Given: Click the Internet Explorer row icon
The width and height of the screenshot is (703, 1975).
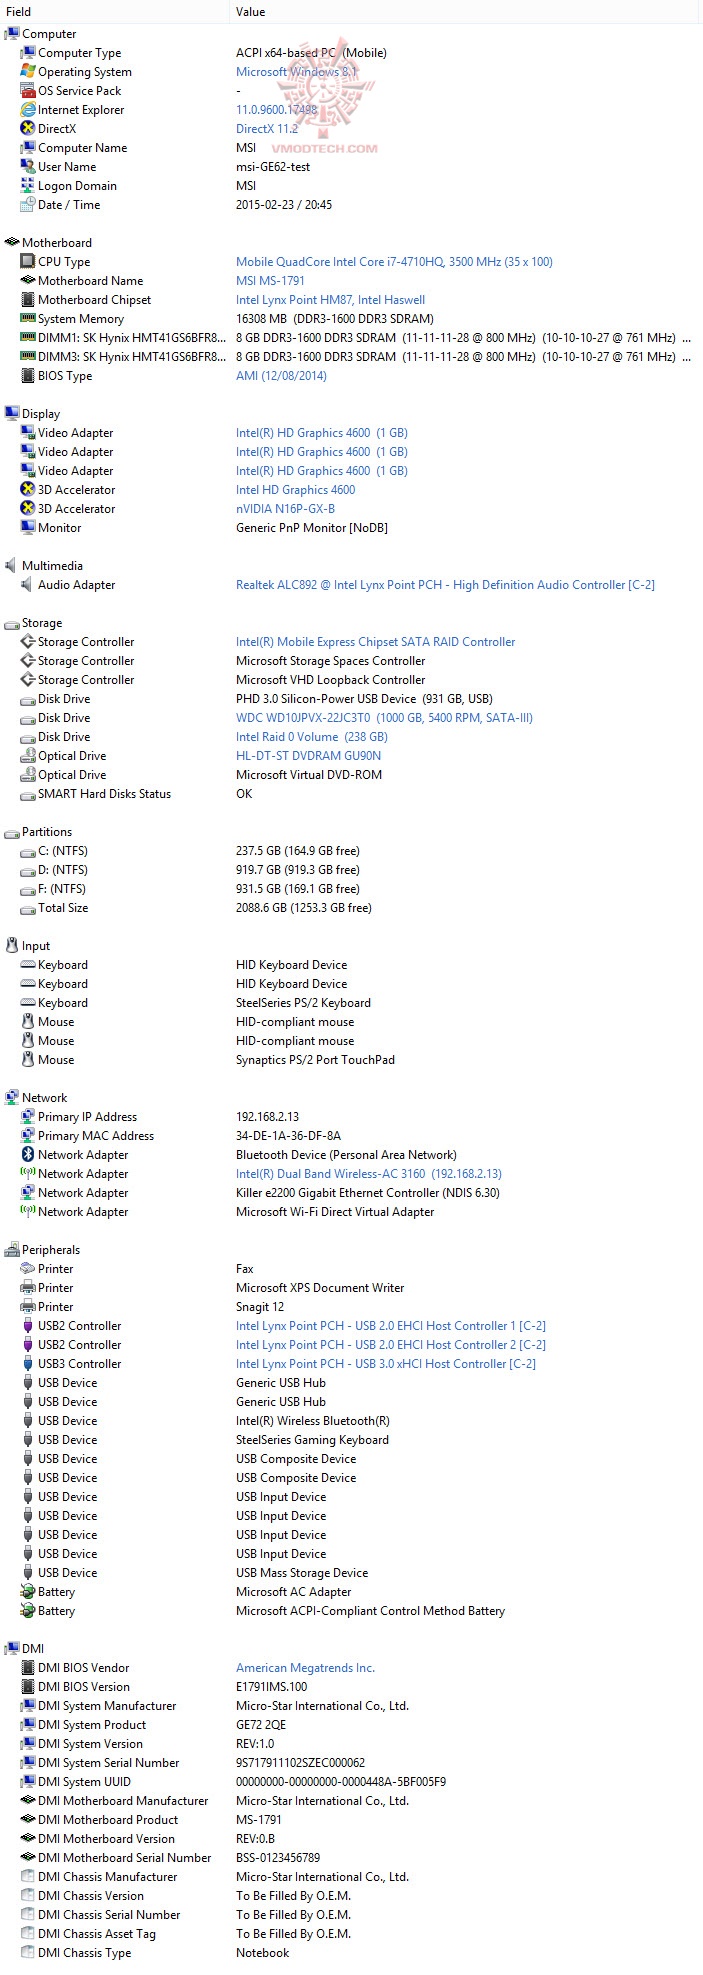Looking at the screenshot, I should click(x=28, y=110).
